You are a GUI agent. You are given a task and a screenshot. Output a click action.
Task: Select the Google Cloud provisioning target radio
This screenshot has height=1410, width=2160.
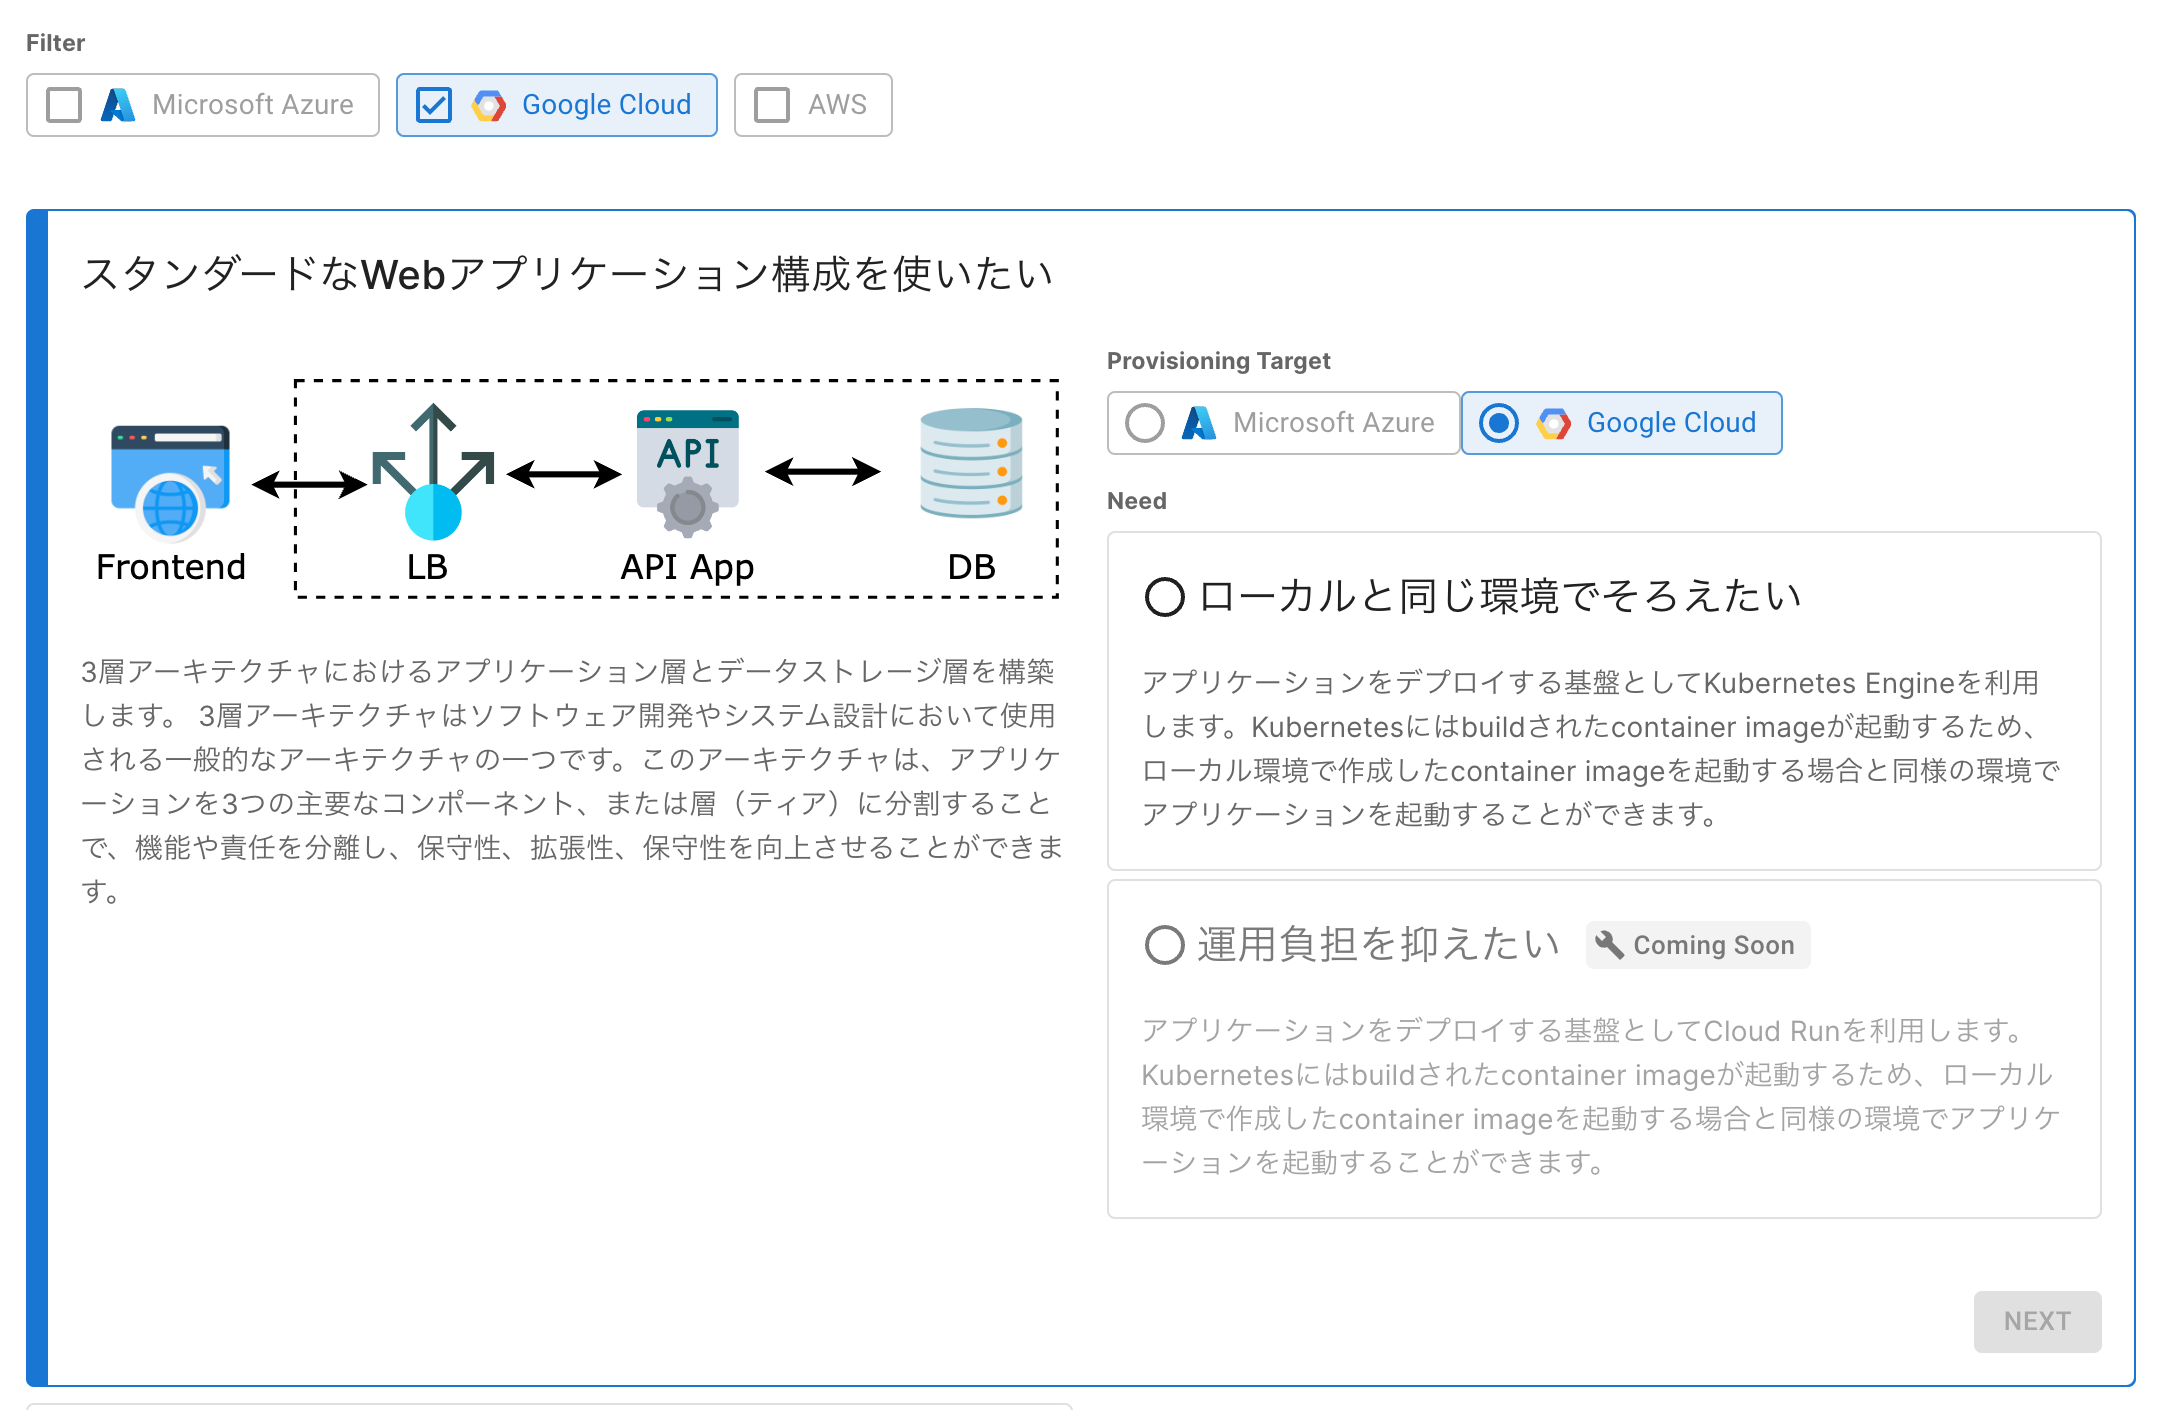[x=1499, y=423]
